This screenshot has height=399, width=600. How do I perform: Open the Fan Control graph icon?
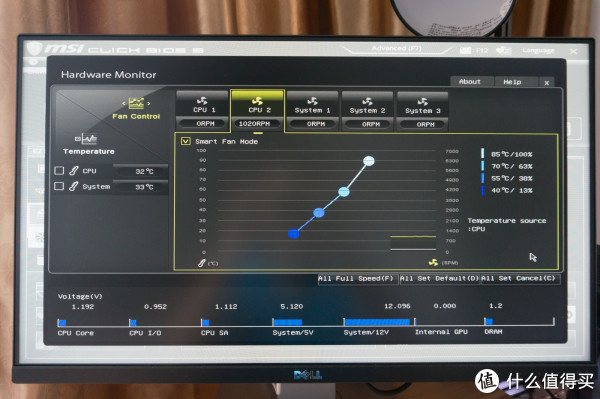click(x=136, y=103)
